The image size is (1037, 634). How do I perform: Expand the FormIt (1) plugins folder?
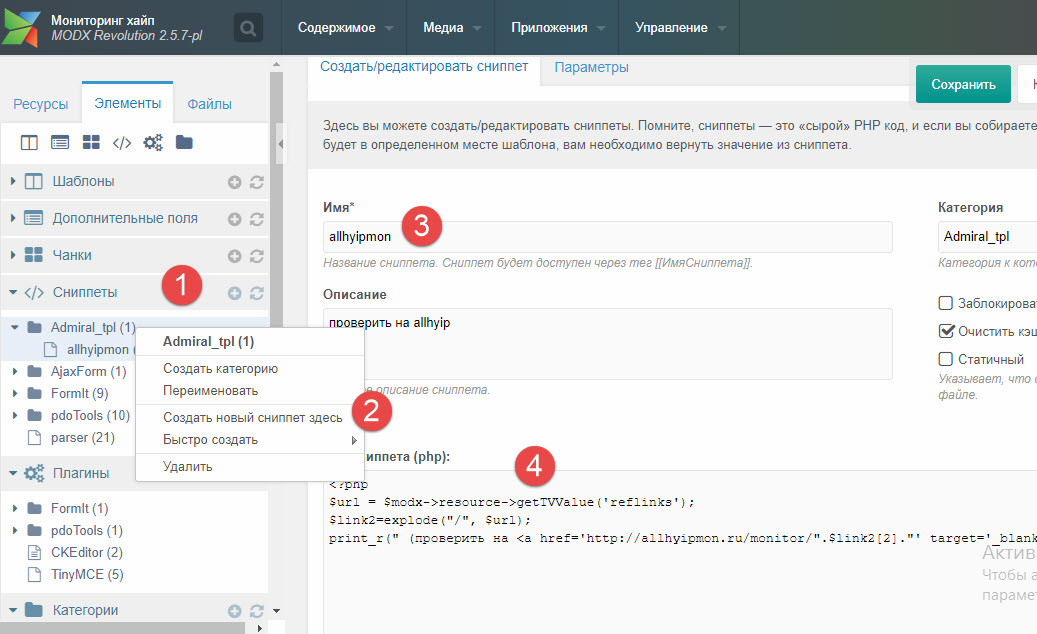(15, 508)
